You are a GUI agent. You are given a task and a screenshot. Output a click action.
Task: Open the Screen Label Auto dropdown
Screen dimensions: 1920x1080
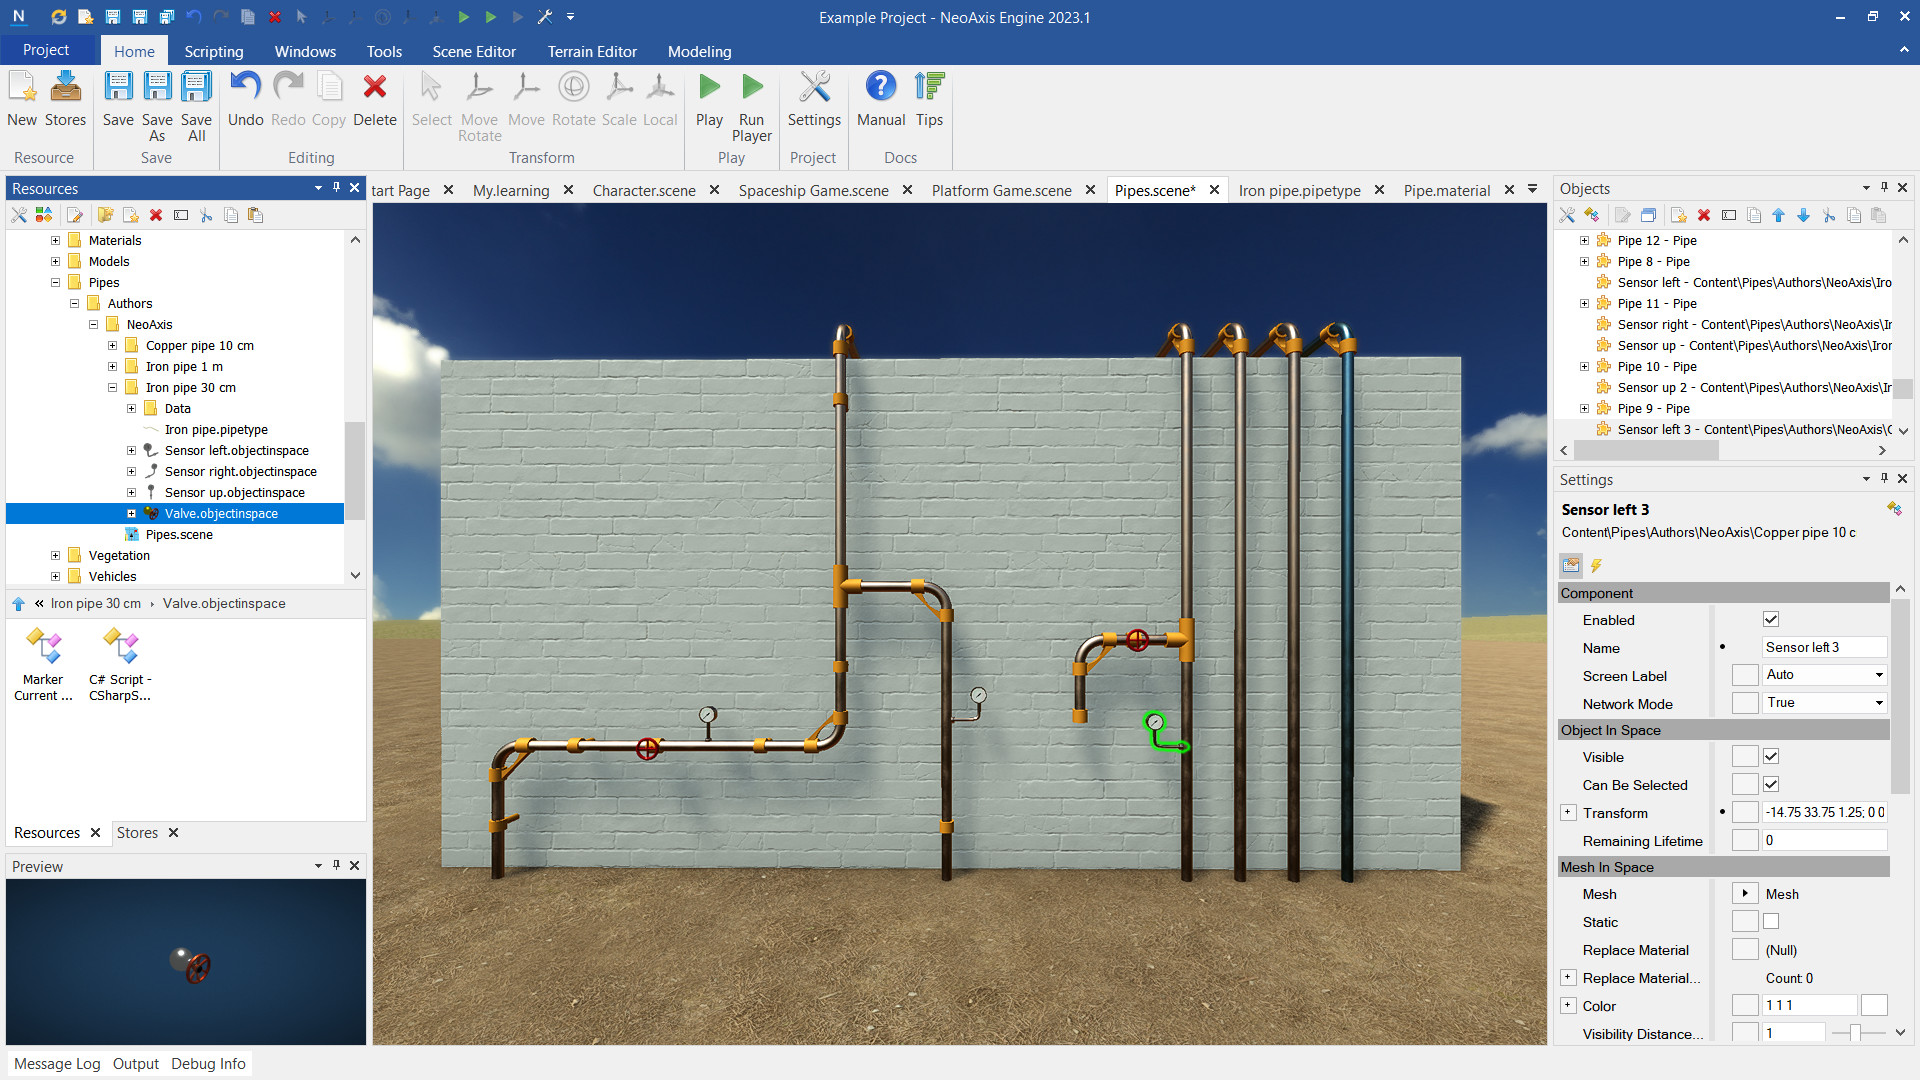[1825, 675]
